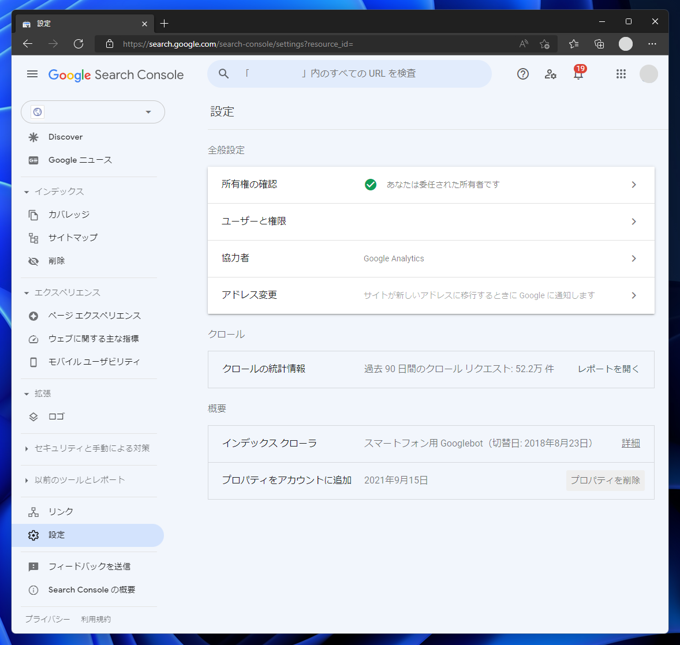
Task: Open browser favorites list icon
Action: tap(573, 44)
